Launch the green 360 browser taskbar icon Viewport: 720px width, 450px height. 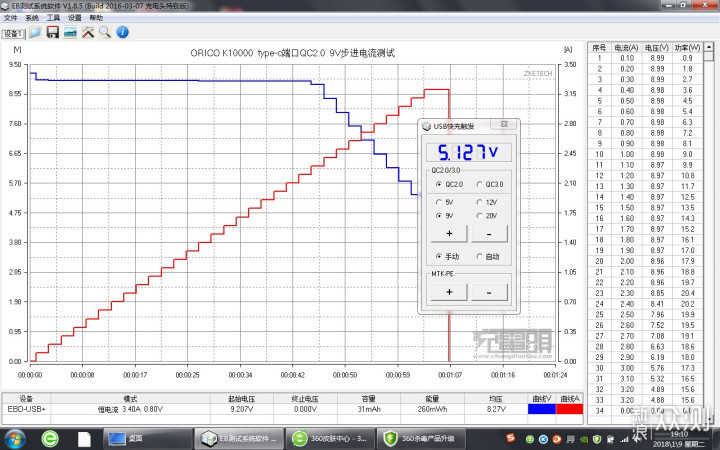47,438
